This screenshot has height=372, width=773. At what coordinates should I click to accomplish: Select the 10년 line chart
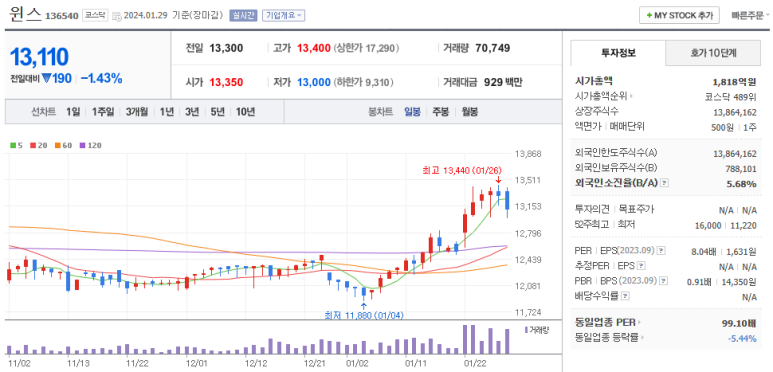click(245, 112)
